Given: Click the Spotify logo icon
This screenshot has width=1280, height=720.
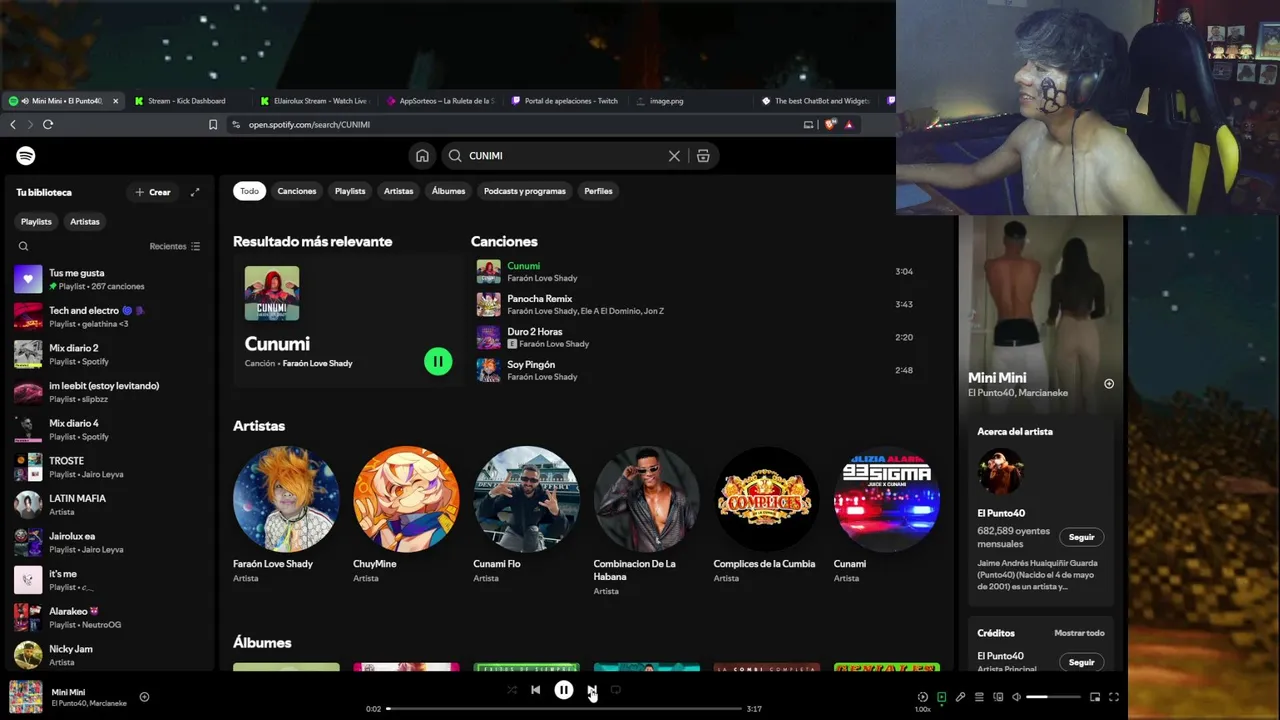Looking at the screenshot, I should [x=26, y=156].
